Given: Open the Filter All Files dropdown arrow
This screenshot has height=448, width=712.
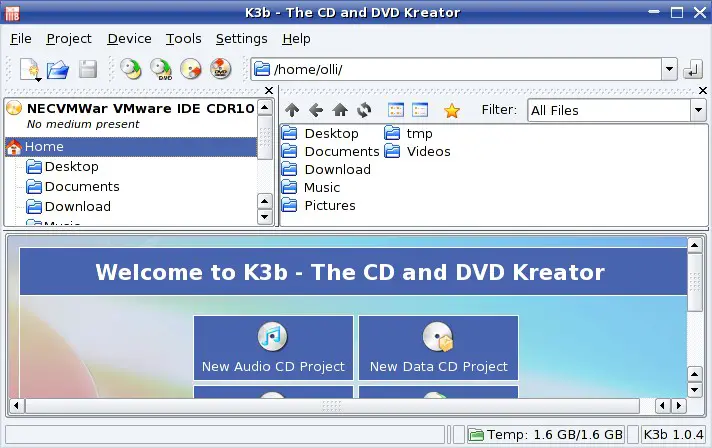Looking at the screenshot, I should coord(698,110).
